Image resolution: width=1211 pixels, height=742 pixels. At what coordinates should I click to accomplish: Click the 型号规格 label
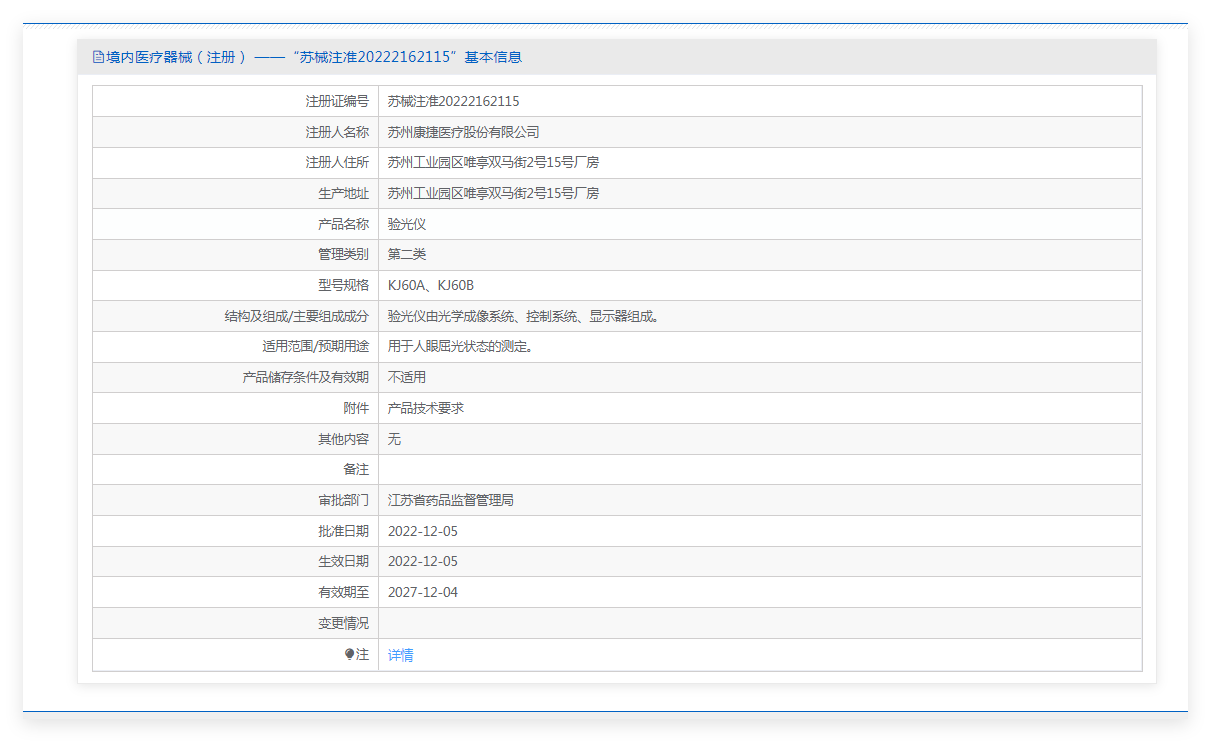click(343, 285)
